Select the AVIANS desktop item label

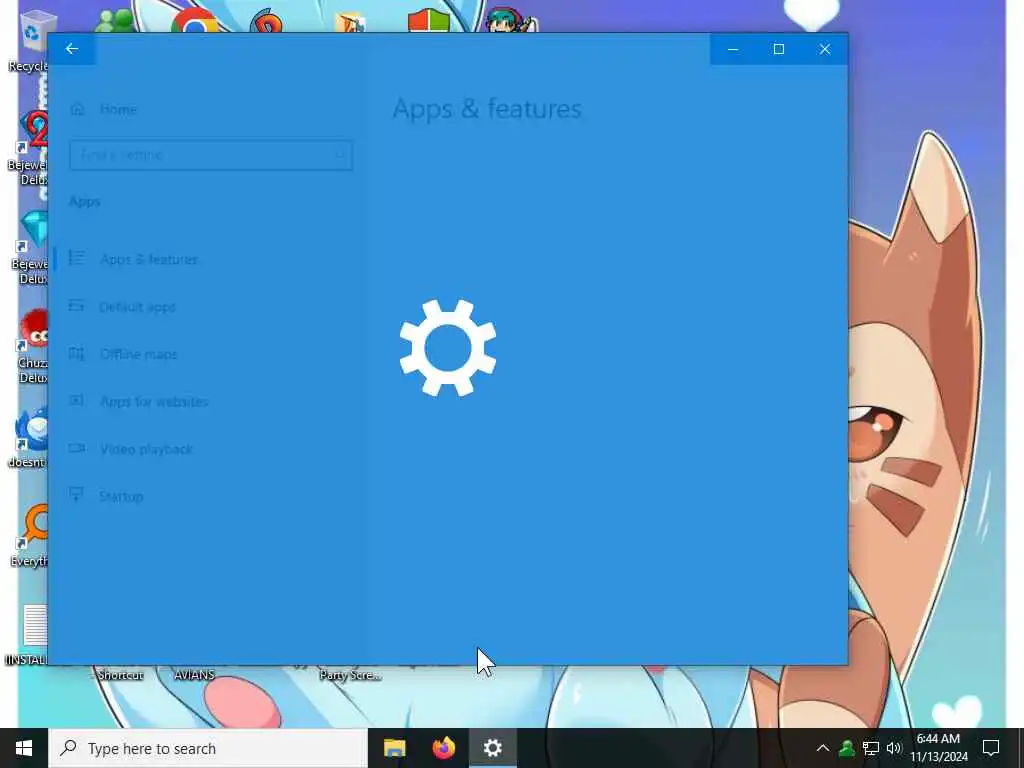(195, 675)
